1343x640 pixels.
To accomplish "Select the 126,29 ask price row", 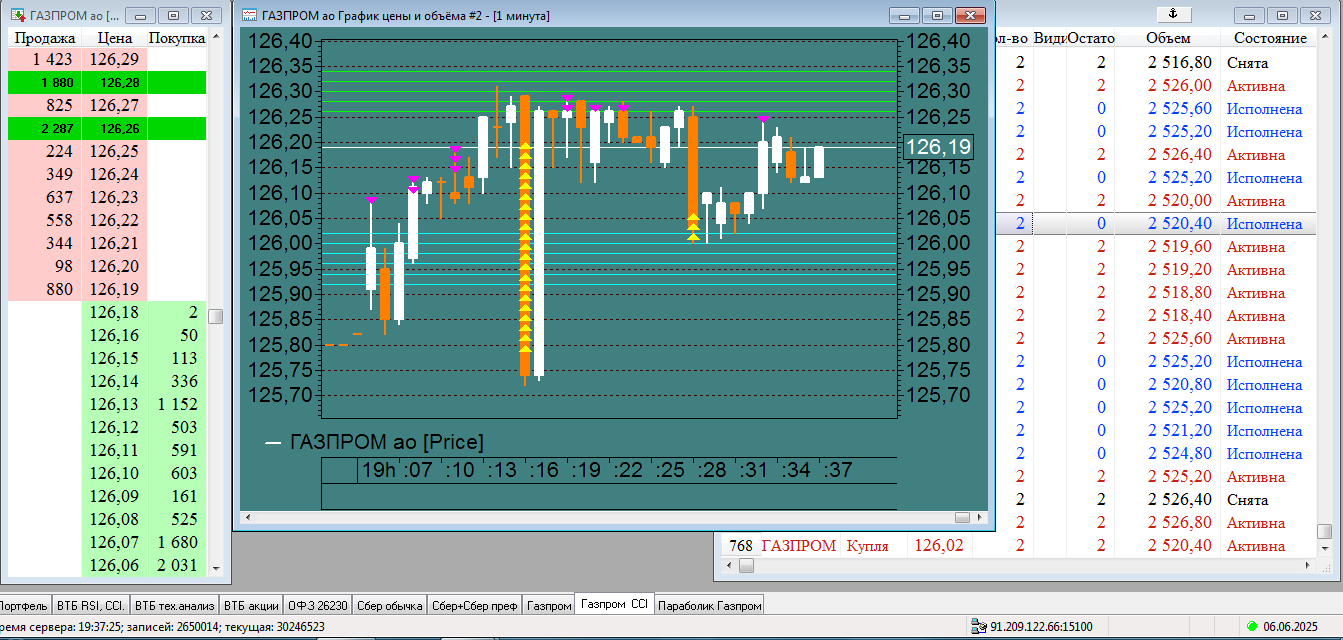I will (x=114, y=59).
